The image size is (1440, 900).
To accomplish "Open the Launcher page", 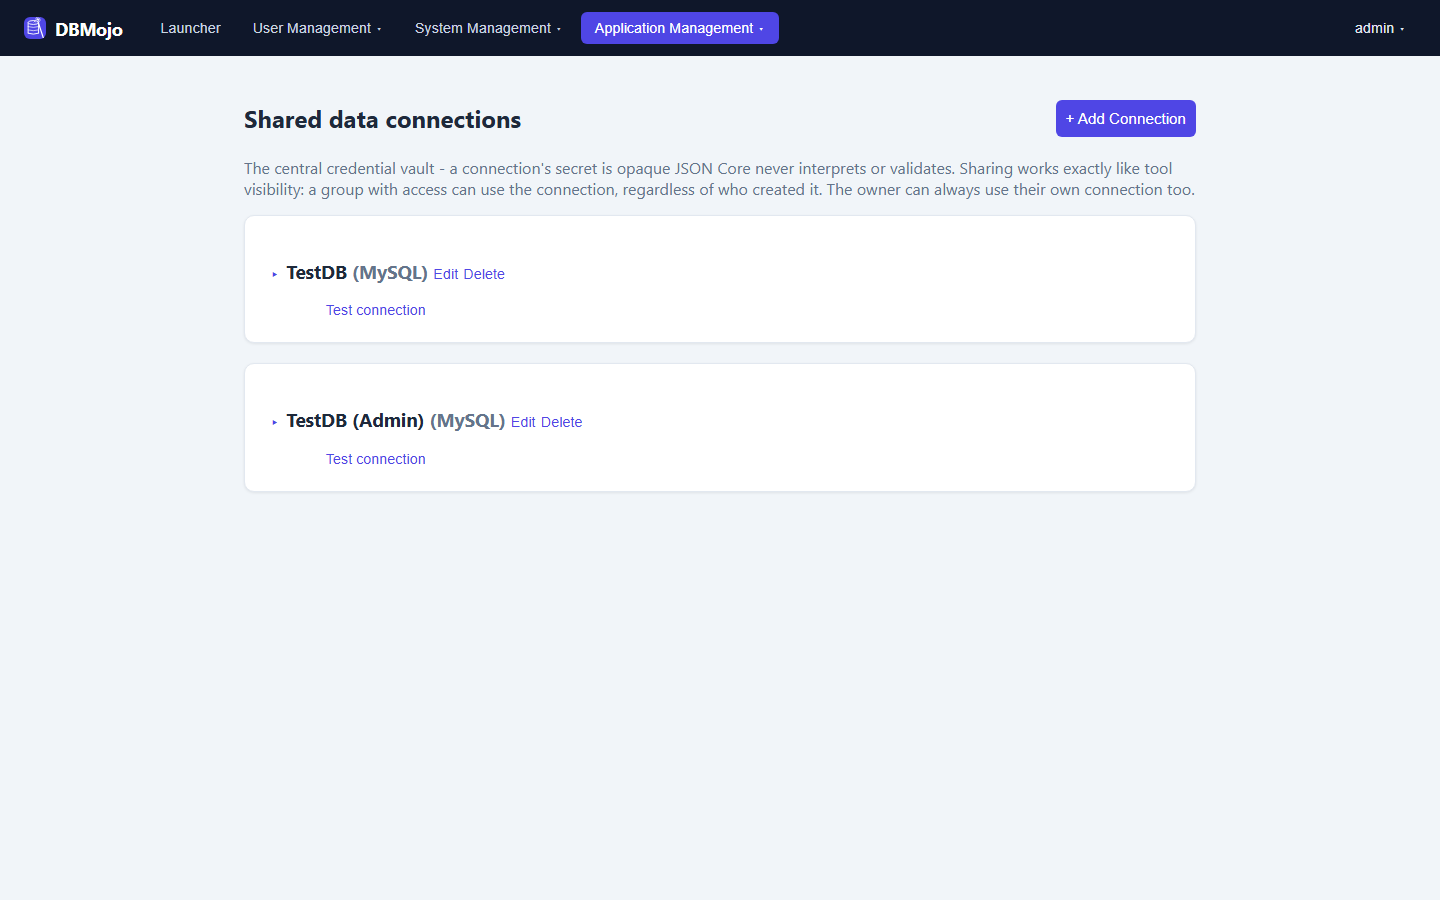I will (x=190, y=28).
